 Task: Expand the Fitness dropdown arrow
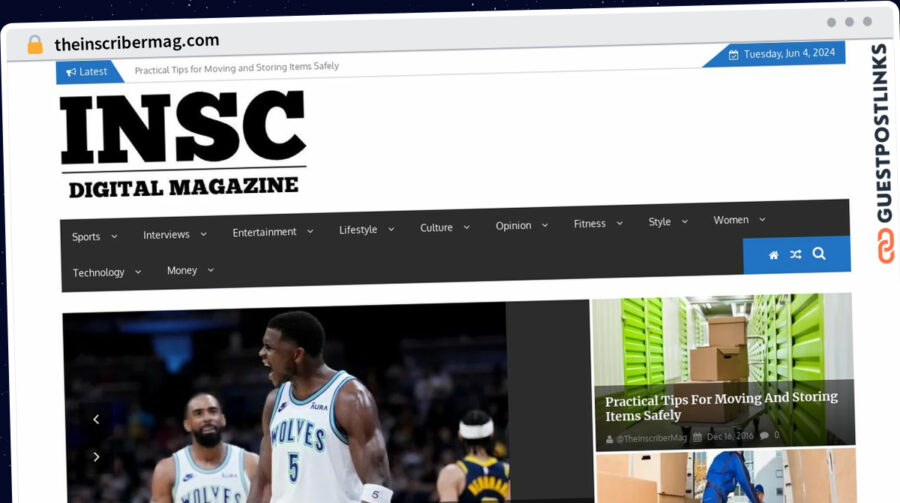(x=619, y=223)
